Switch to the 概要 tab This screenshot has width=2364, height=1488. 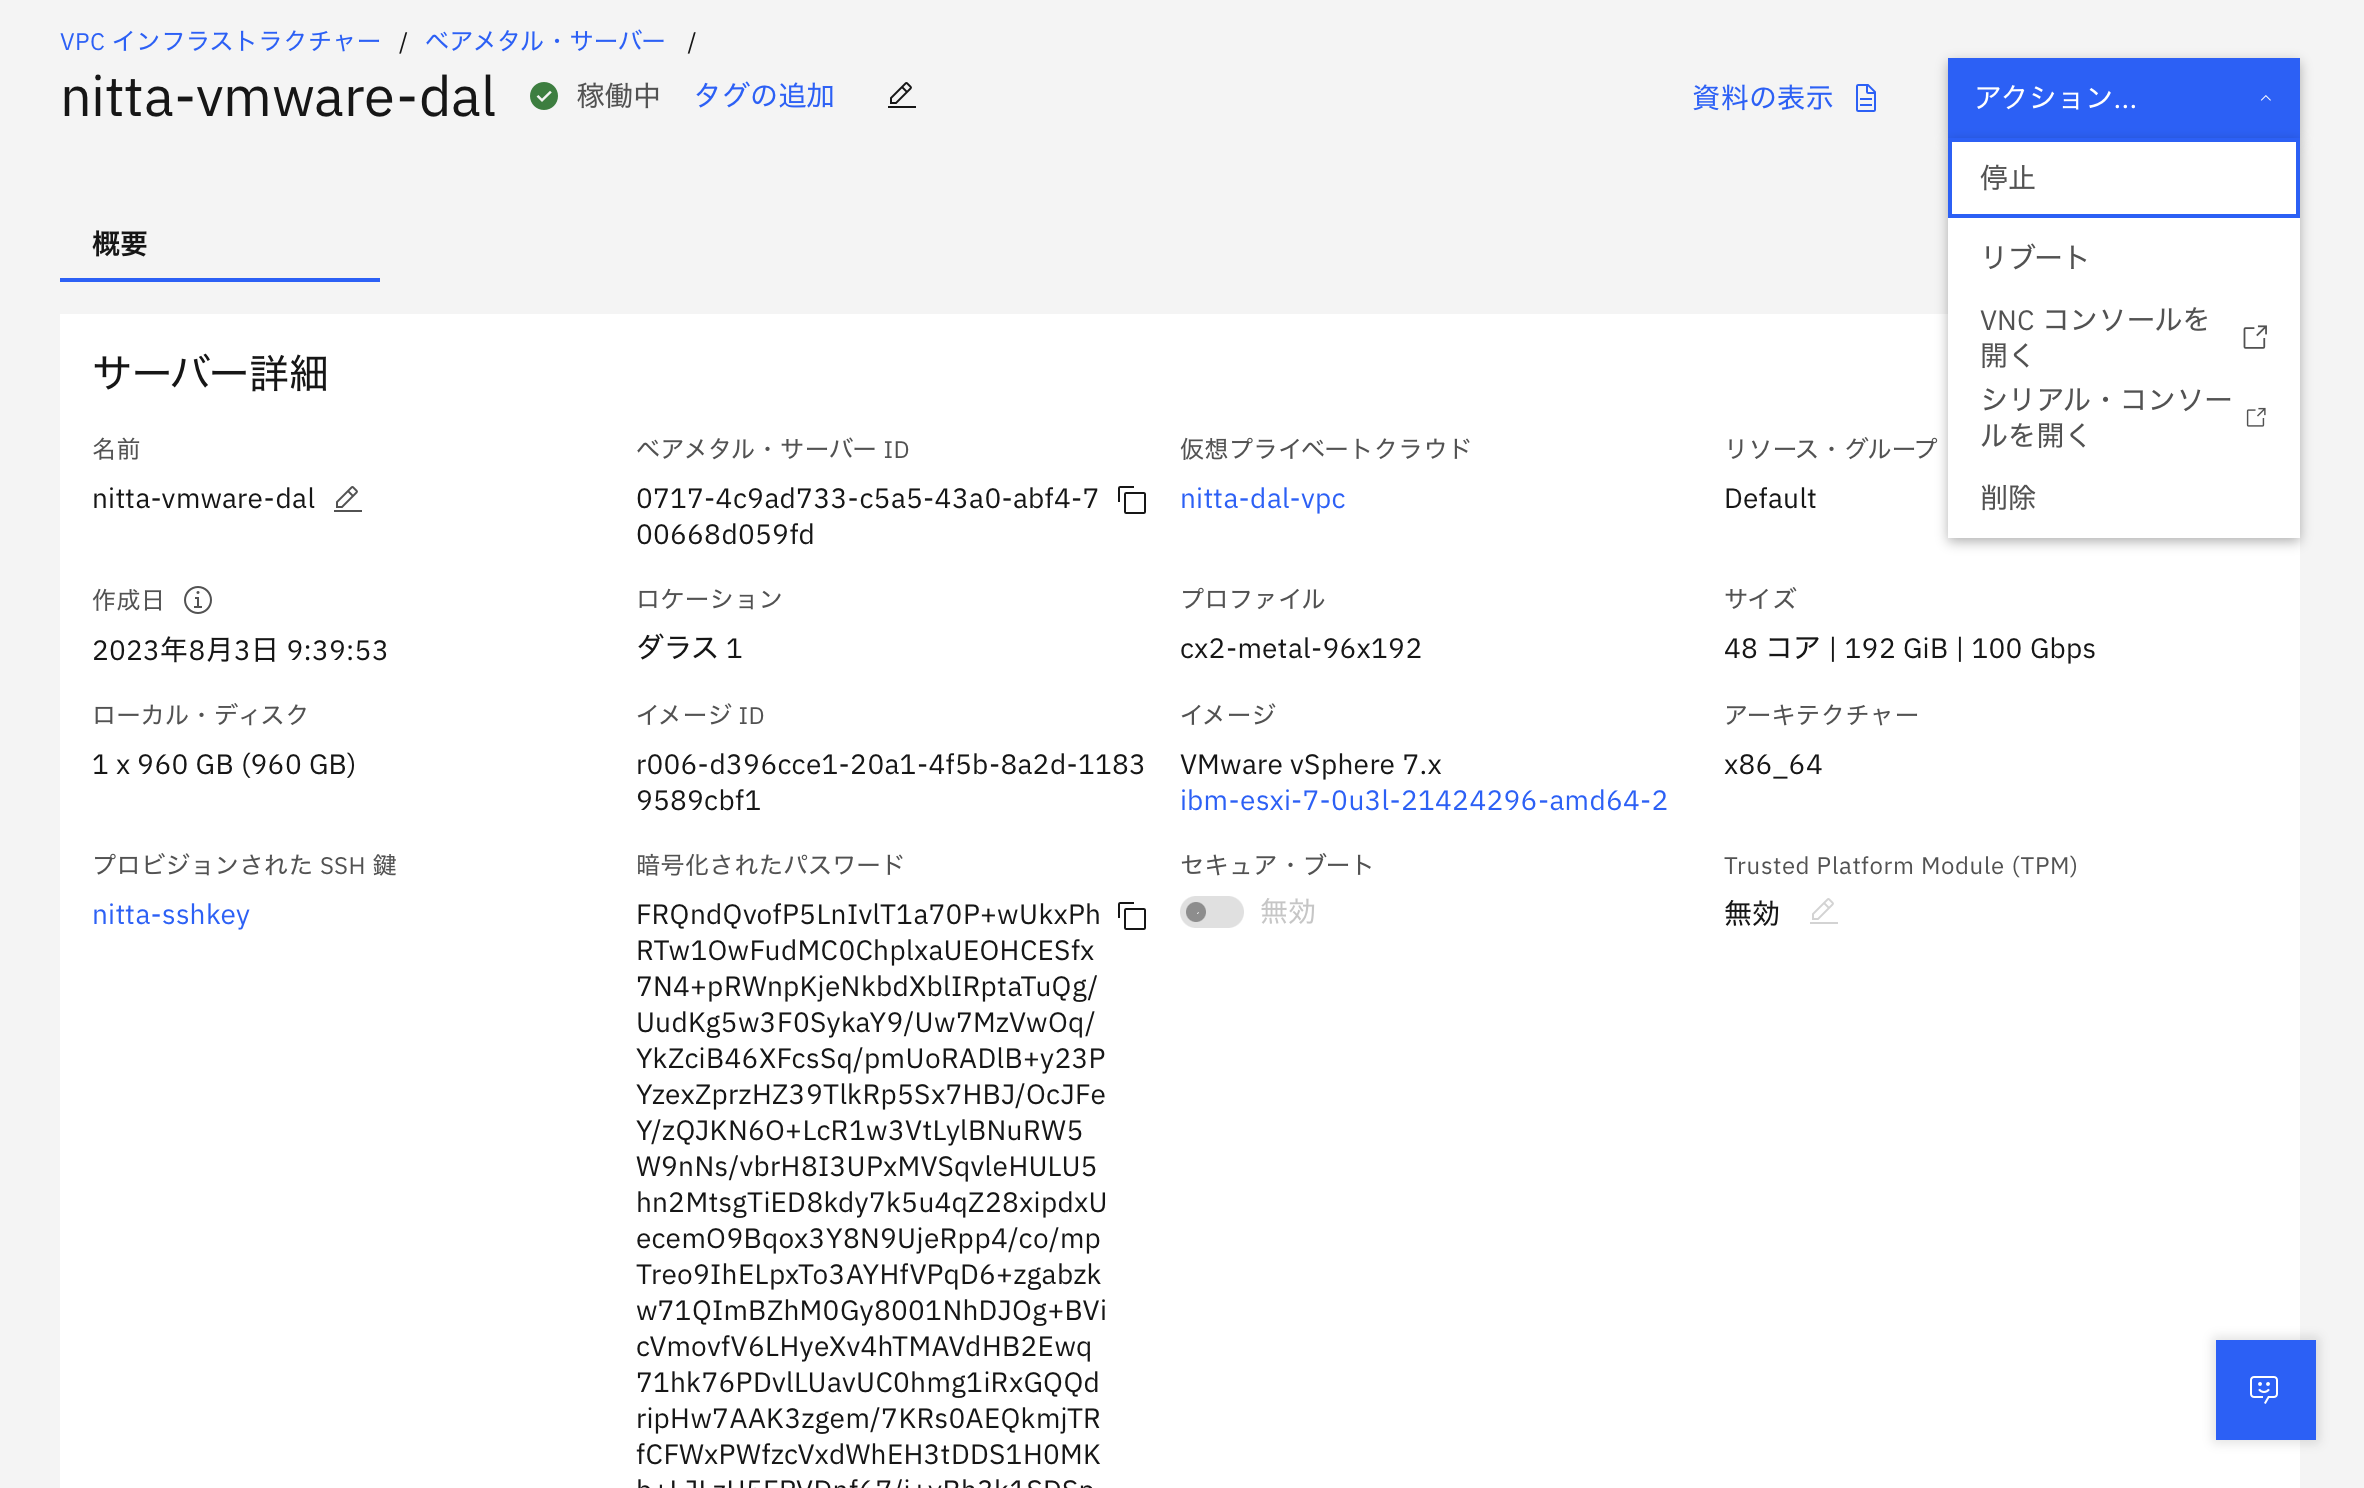pyautogui.click(x=120, y=243)
